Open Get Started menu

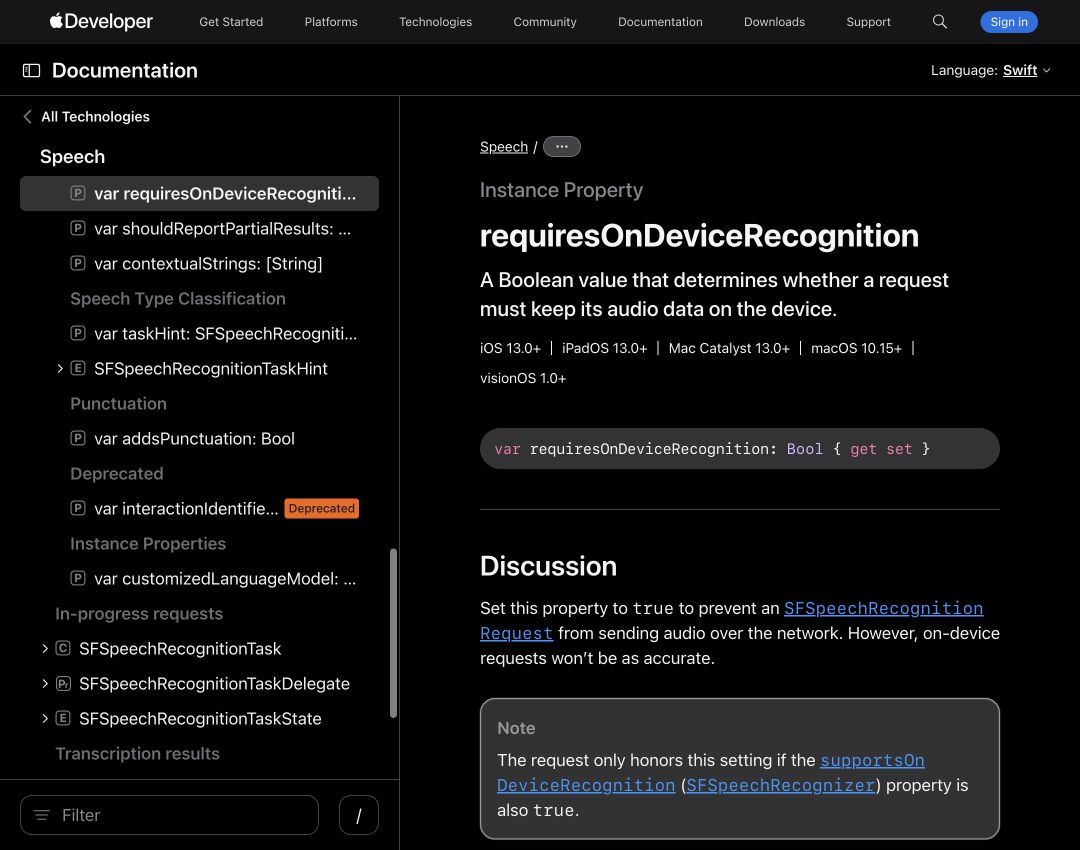point(231,22)
